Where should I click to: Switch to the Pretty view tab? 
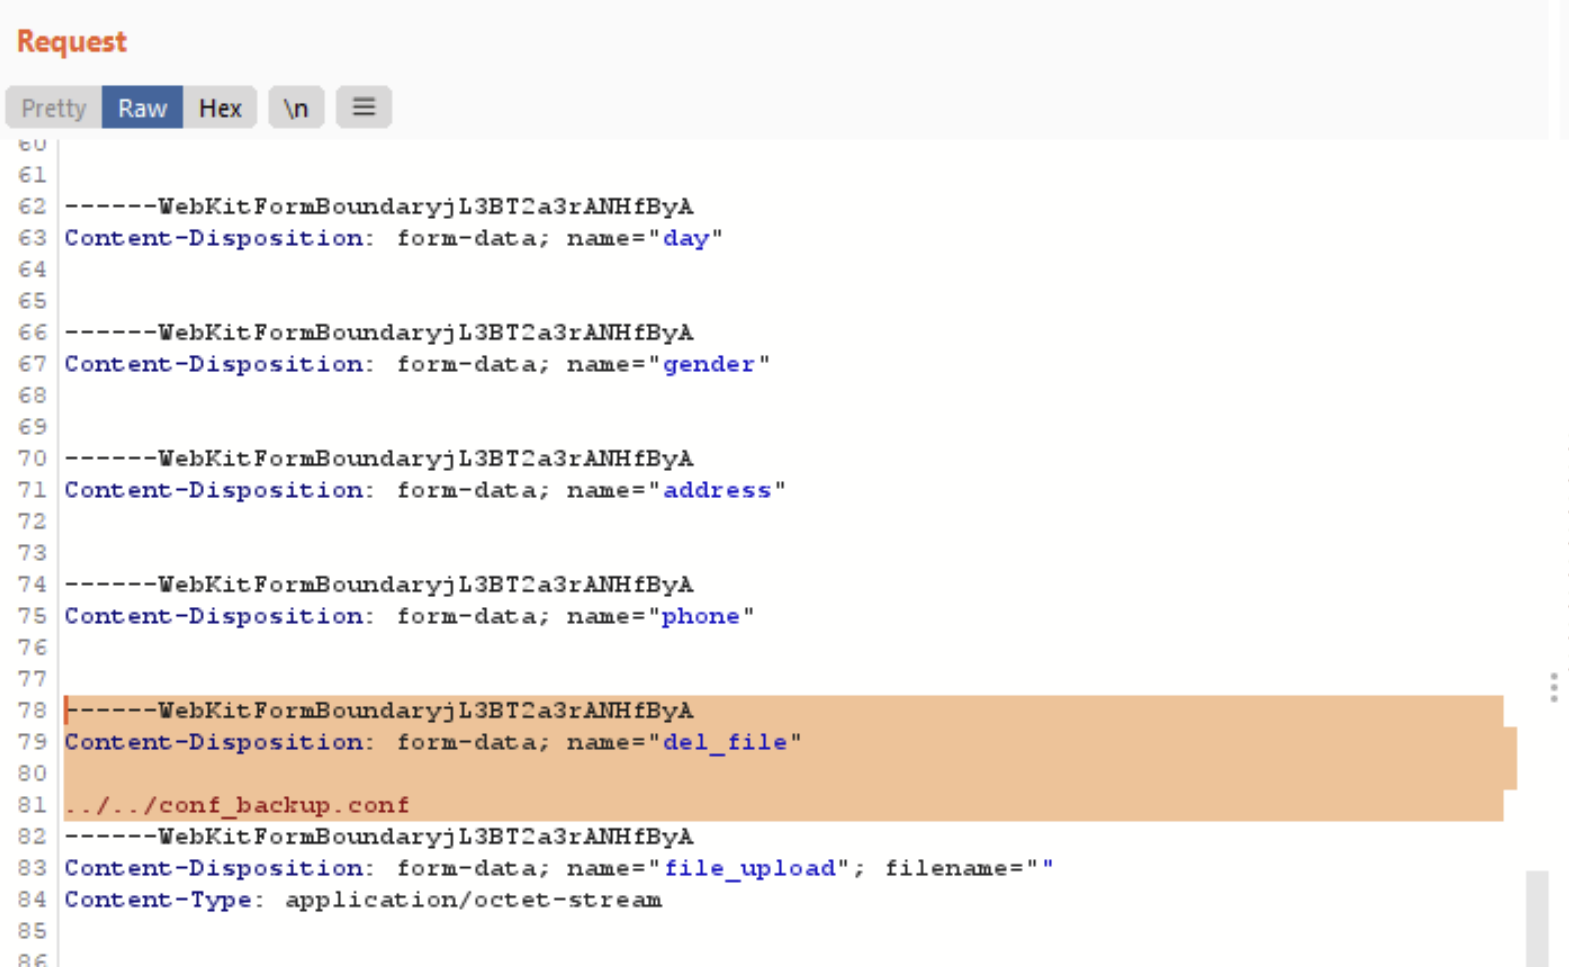[54, 108]
